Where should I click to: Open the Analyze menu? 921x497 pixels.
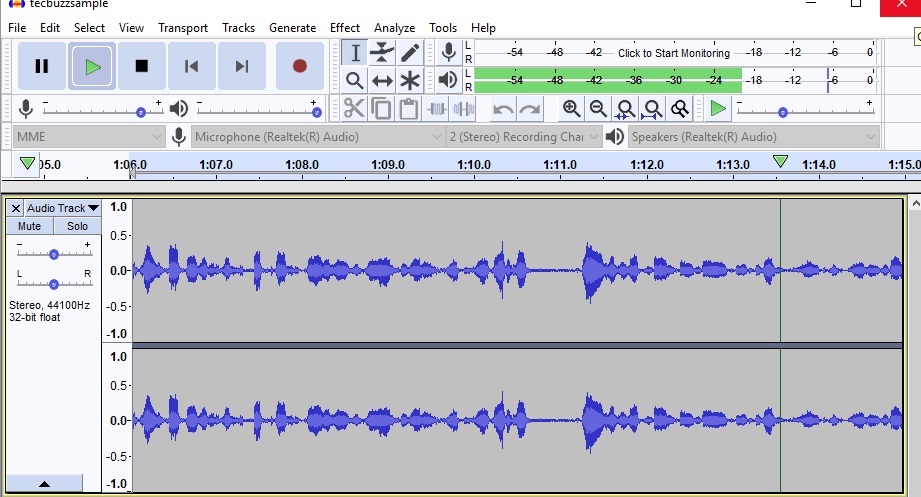pyautogui.click(x=394, y=28)
